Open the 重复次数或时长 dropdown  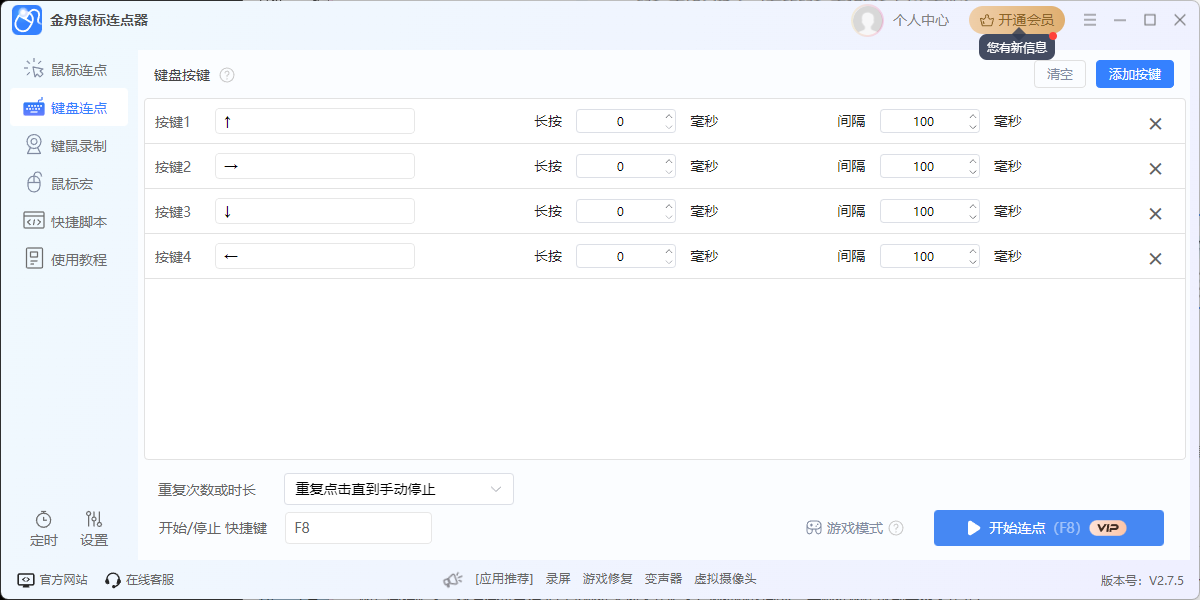click(x=399, y=489)
